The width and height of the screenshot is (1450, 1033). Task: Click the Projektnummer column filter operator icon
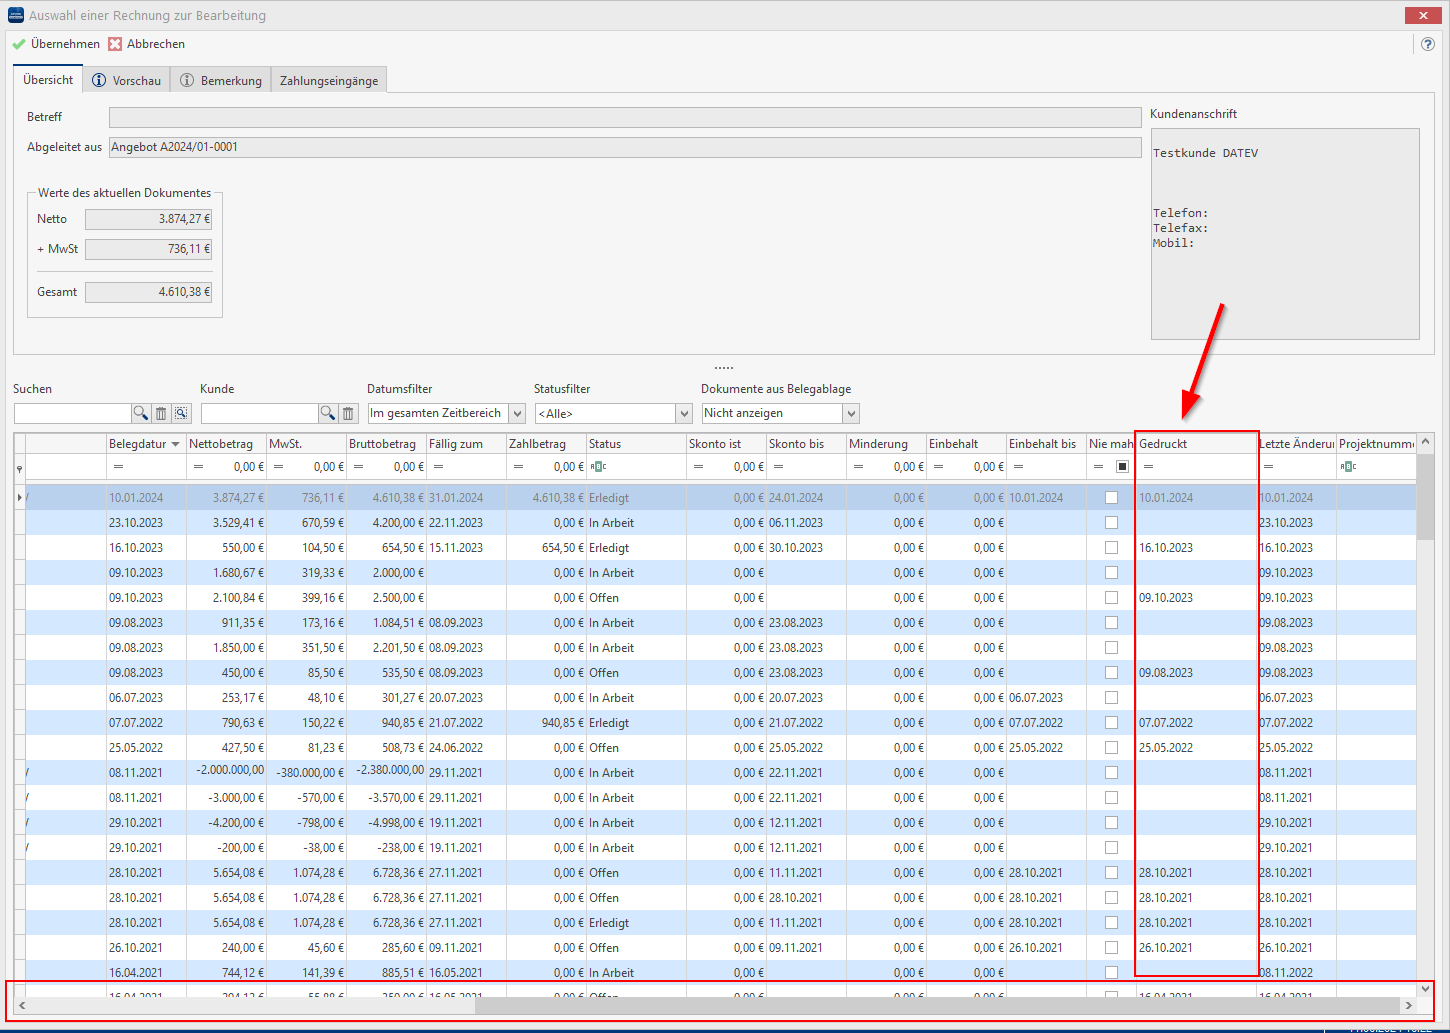pos(1348,467)
